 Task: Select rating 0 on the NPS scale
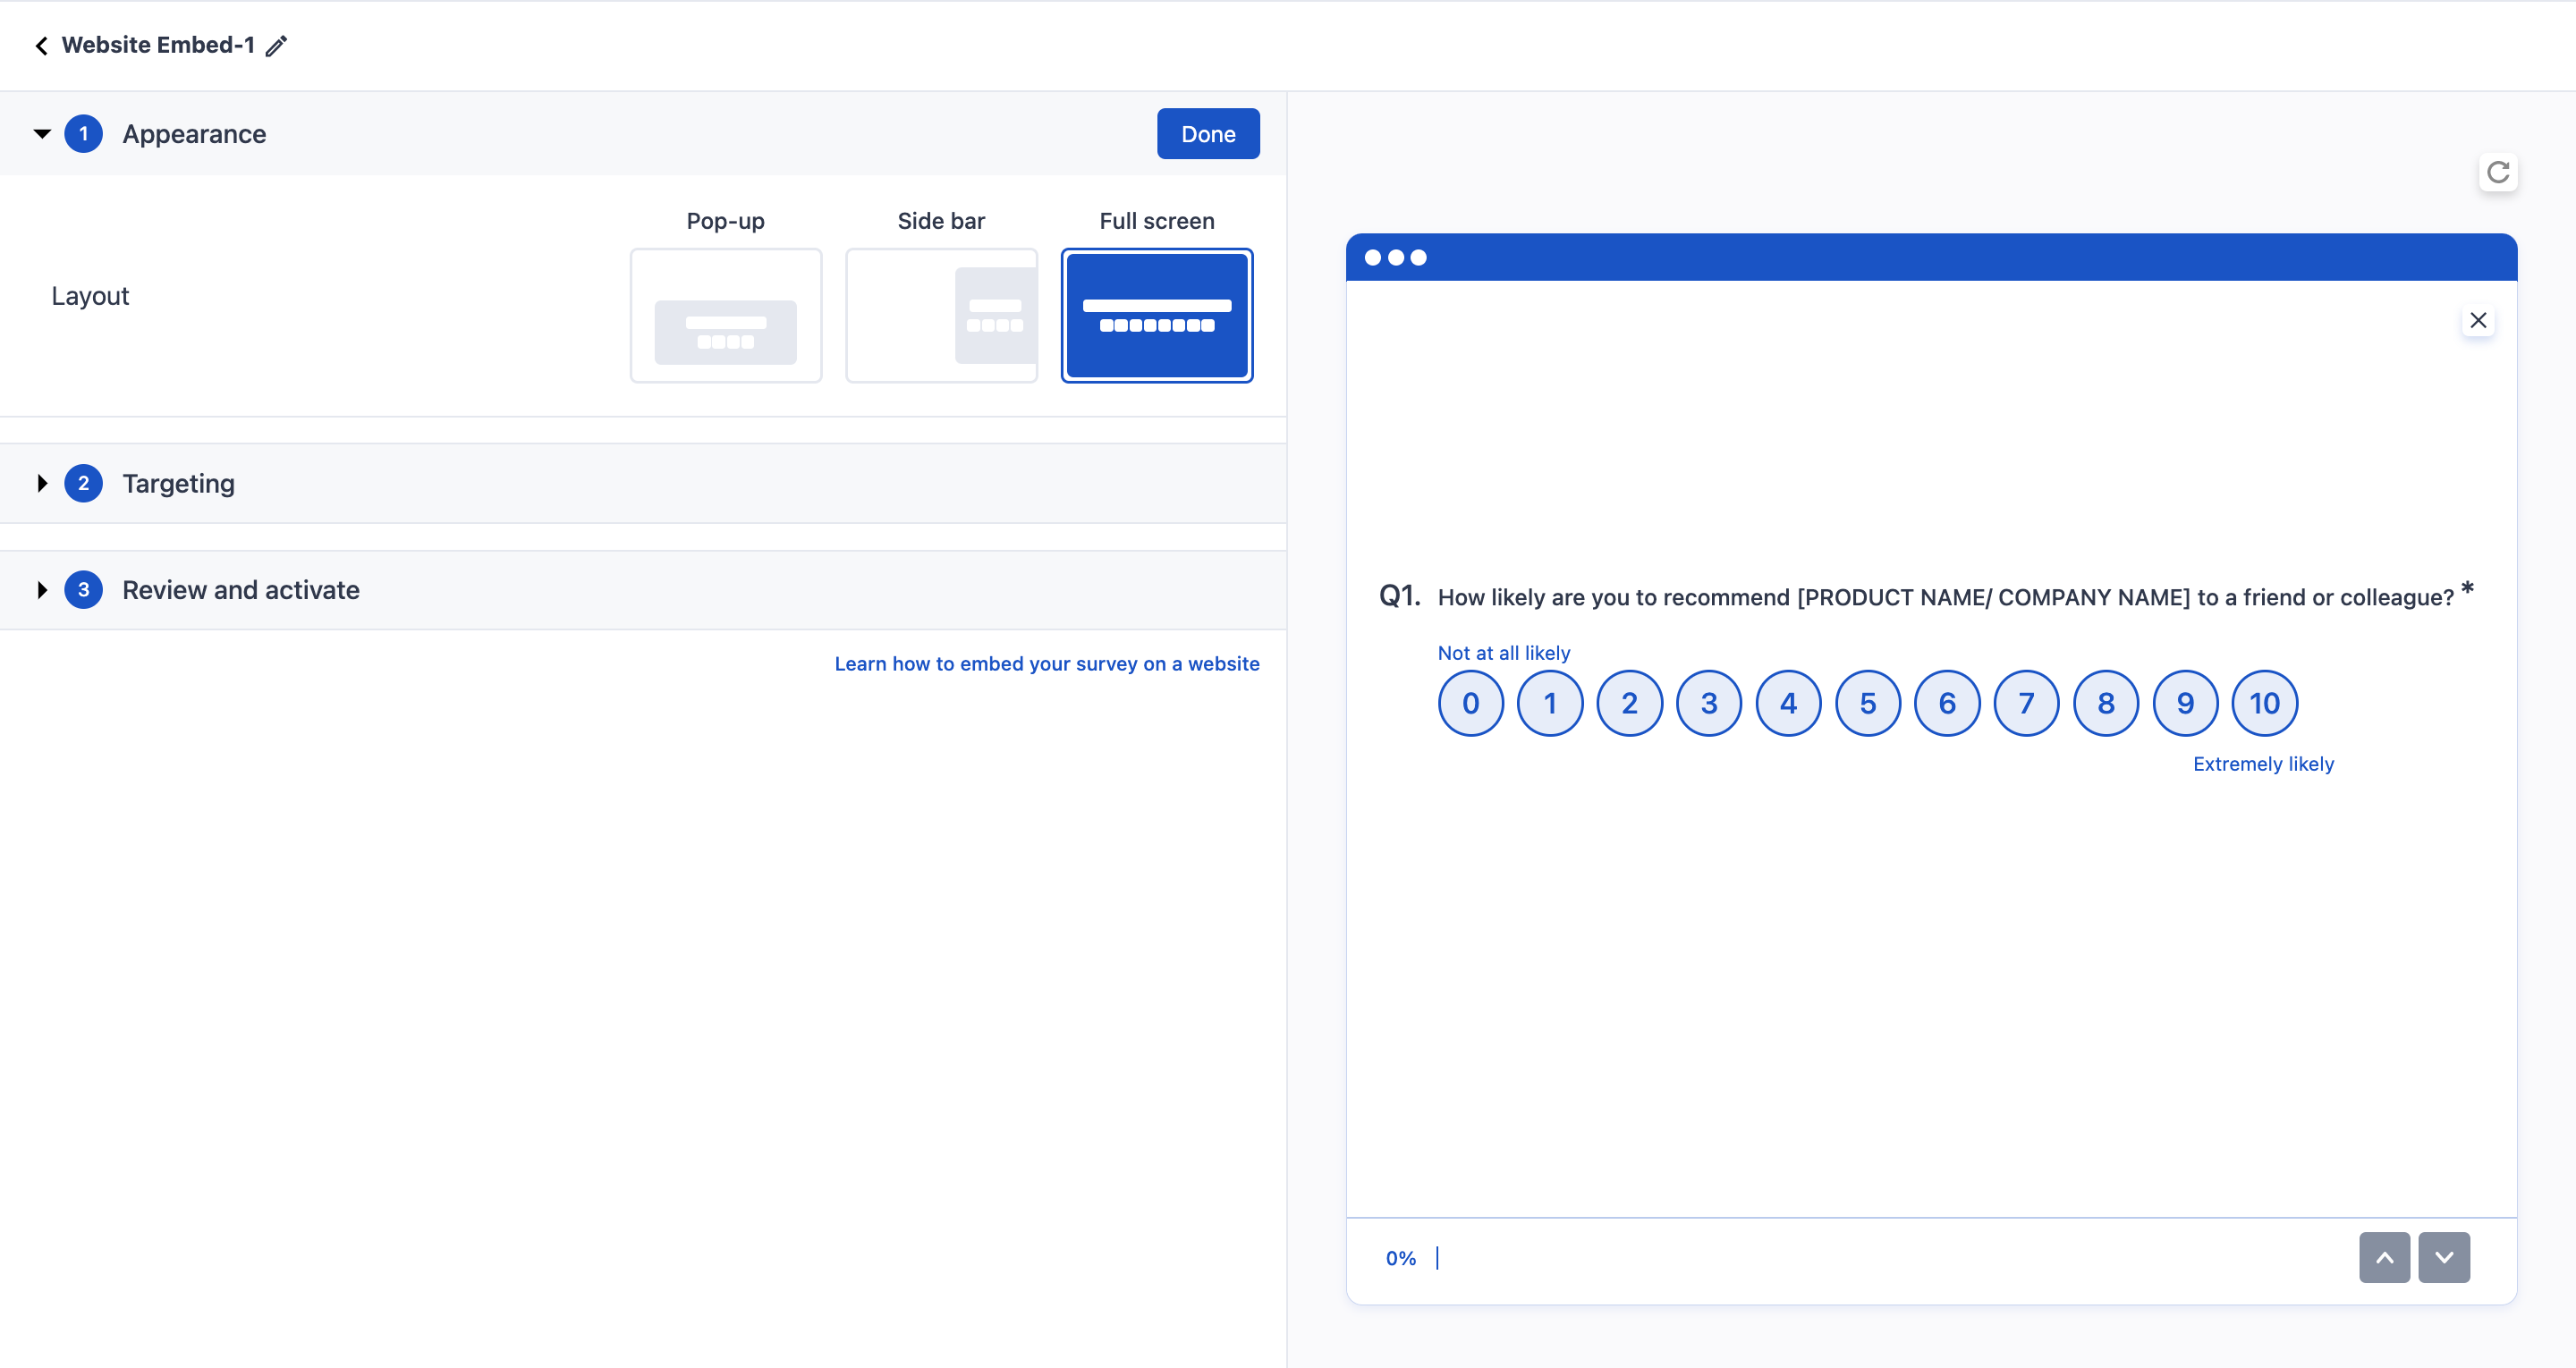click(x=1471, y=703)
